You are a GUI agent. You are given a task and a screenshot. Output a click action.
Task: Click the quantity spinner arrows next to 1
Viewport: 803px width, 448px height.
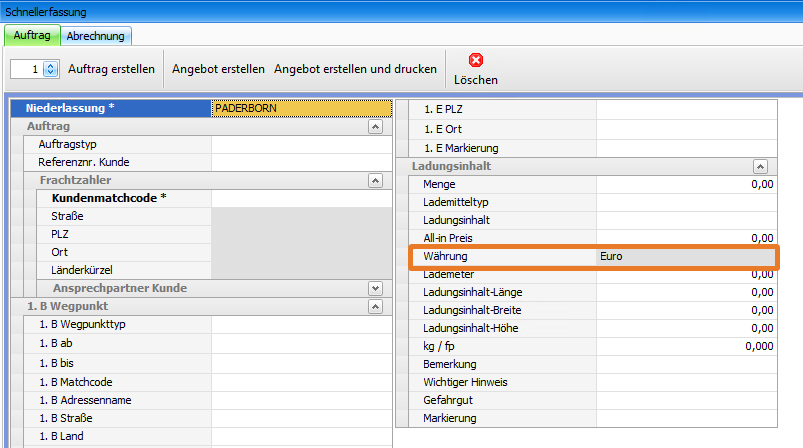pos(51,70)
